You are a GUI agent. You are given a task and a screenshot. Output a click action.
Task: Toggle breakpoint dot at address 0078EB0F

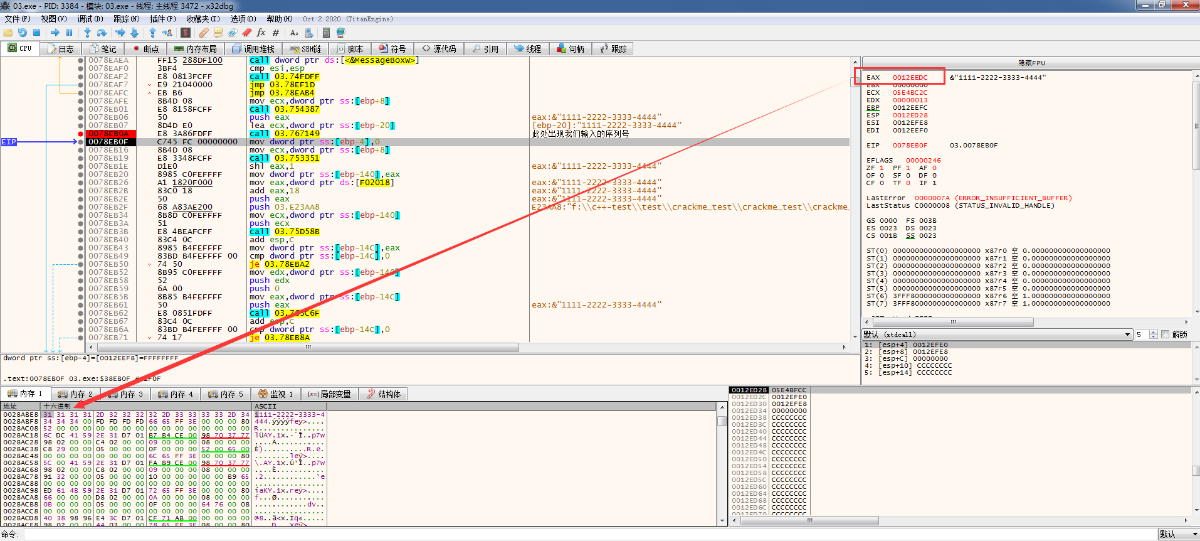pyautogui.click(x=81, y=142)
